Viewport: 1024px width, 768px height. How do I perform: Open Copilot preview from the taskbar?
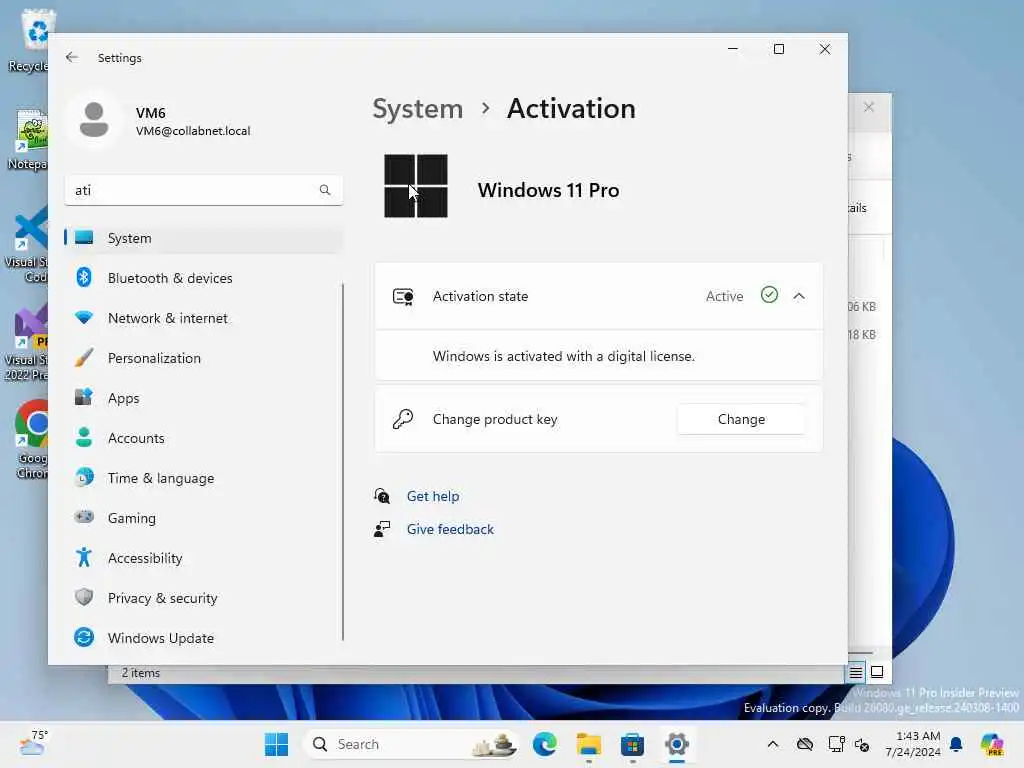point(991,744)
